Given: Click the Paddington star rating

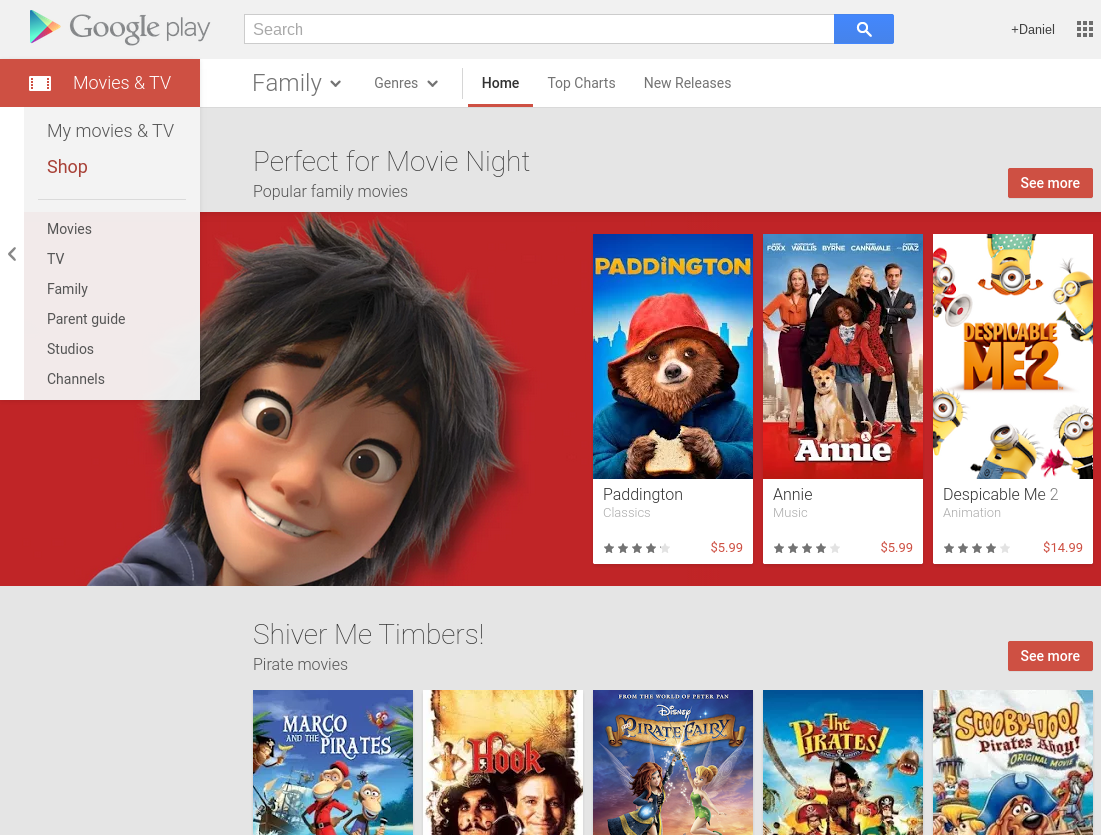Looking at the screenshot, I should [637, 548].
